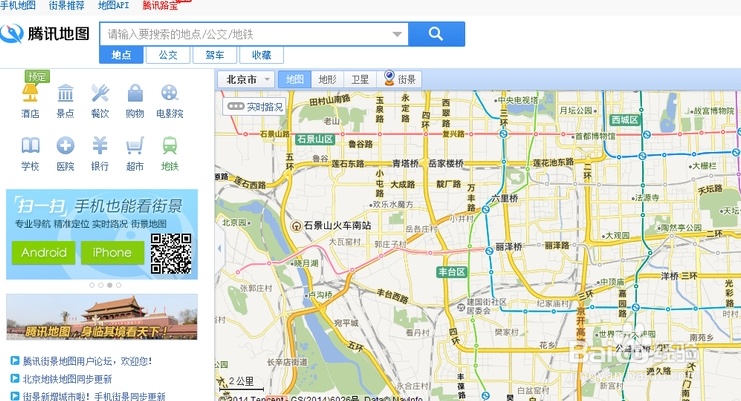Scan the QR code image
Image resolution: width=741 pixels, height=401 pixels.
pyautogui.click(x=171, y=254)
